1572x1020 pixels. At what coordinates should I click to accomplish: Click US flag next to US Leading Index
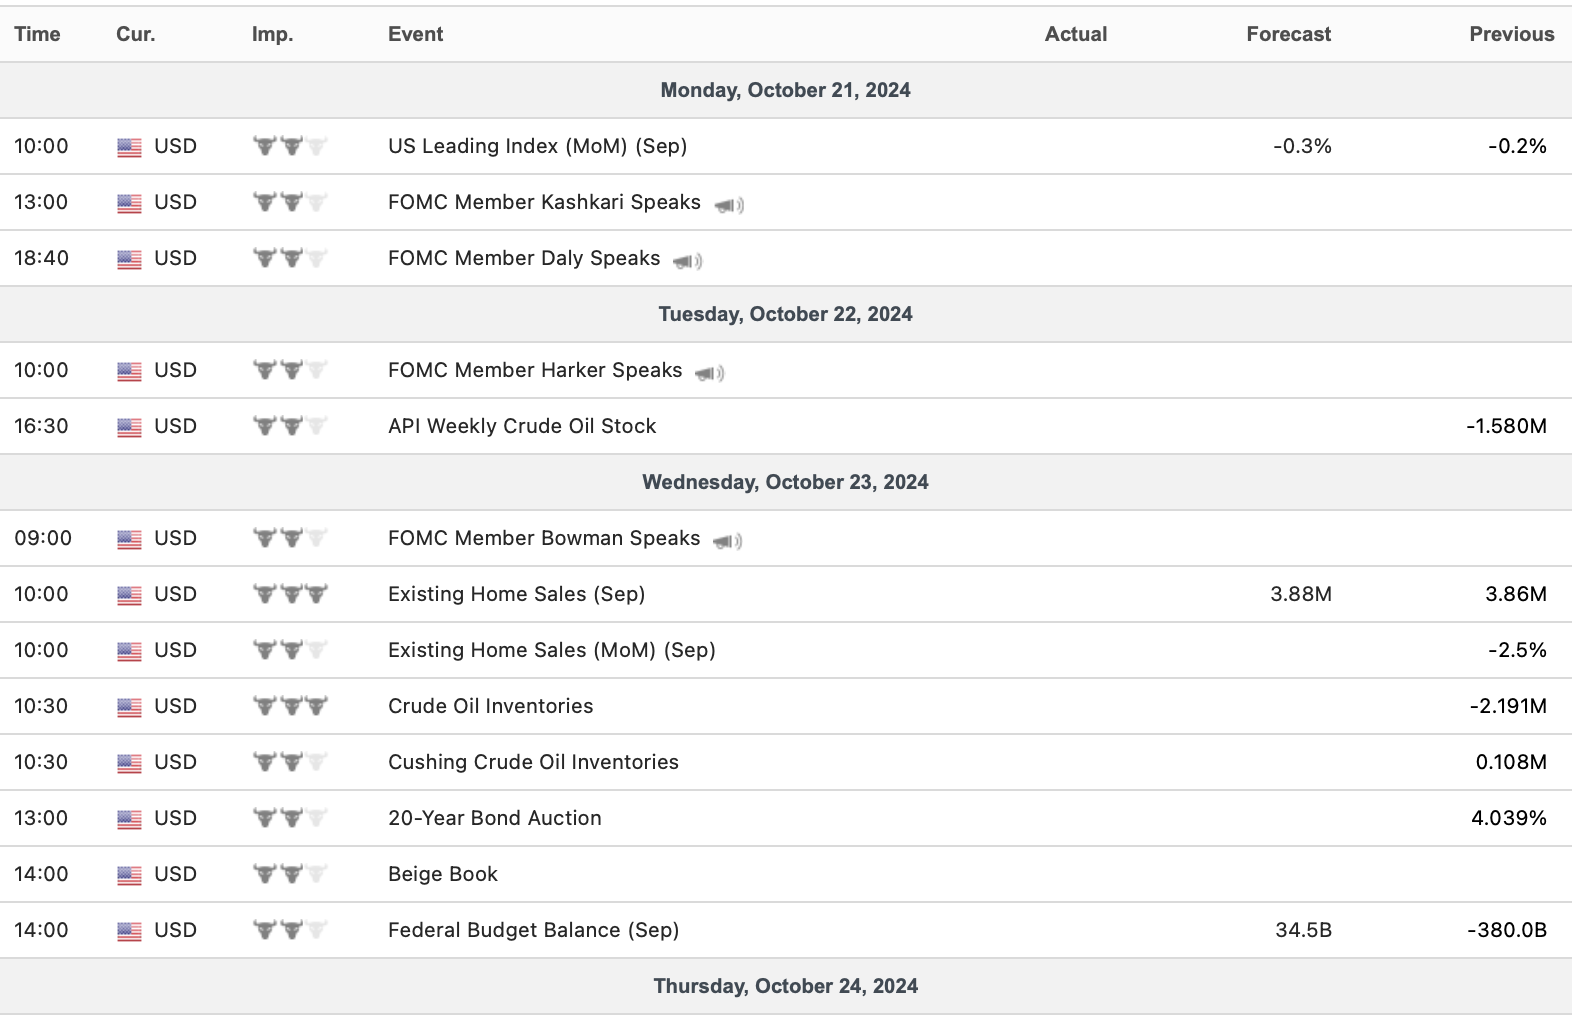129,147
